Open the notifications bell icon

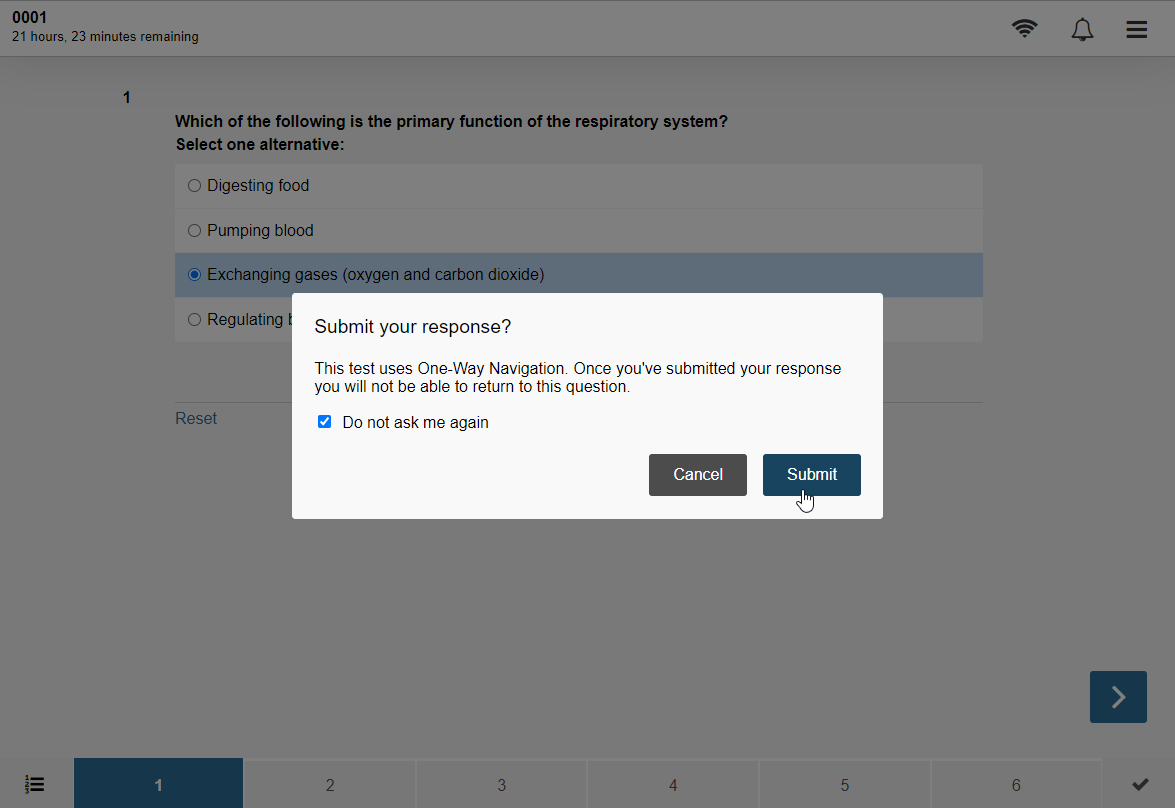pos(1081,29)
